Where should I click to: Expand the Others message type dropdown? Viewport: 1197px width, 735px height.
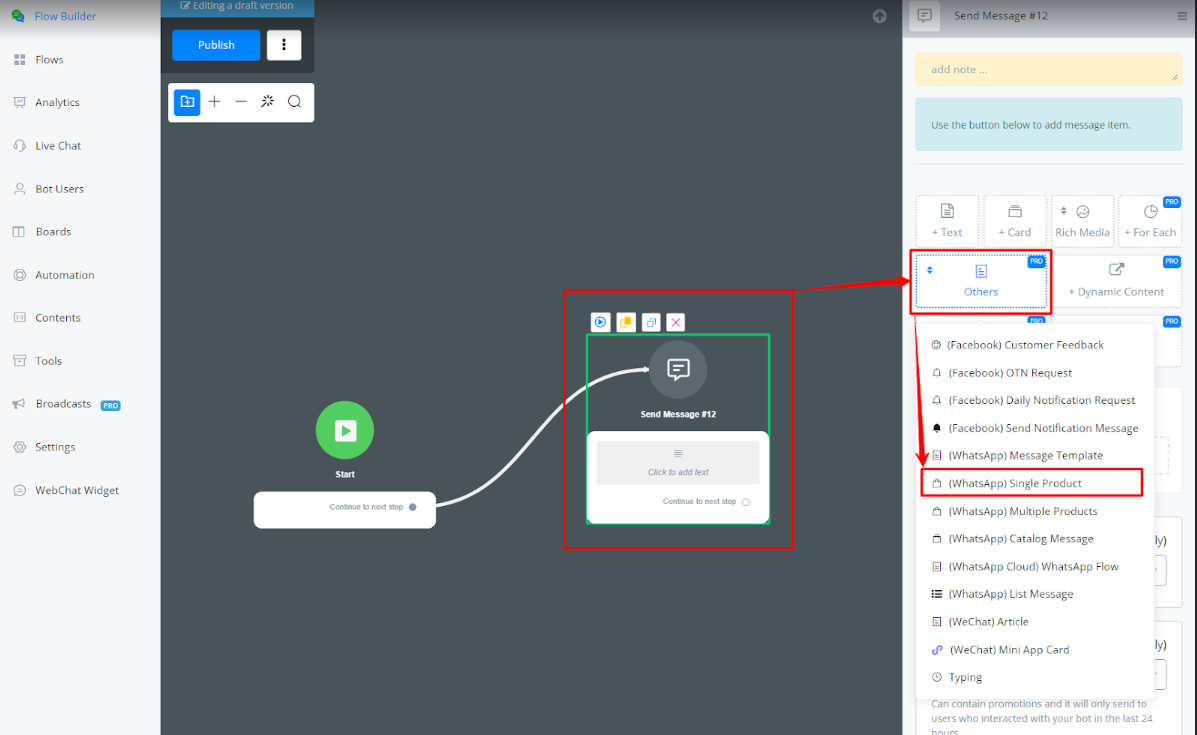[980, 280]
